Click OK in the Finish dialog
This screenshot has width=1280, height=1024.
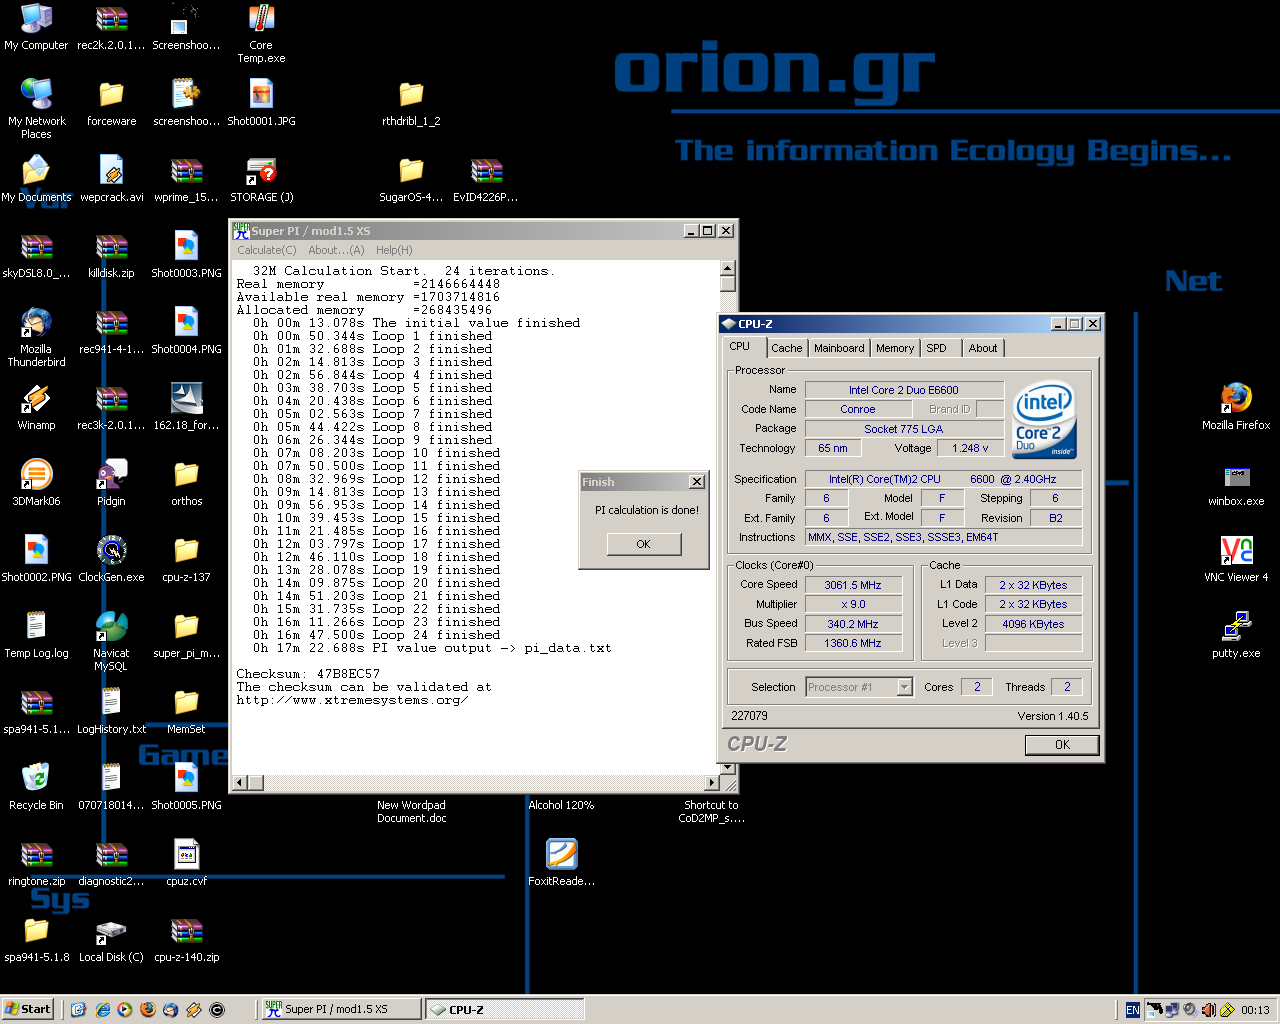(644, 544)
